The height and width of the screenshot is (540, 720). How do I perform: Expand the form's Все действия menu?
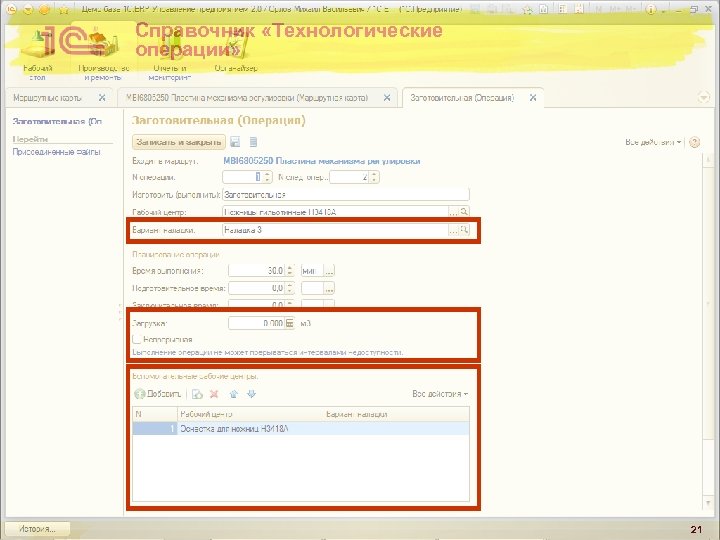[653, 142]
